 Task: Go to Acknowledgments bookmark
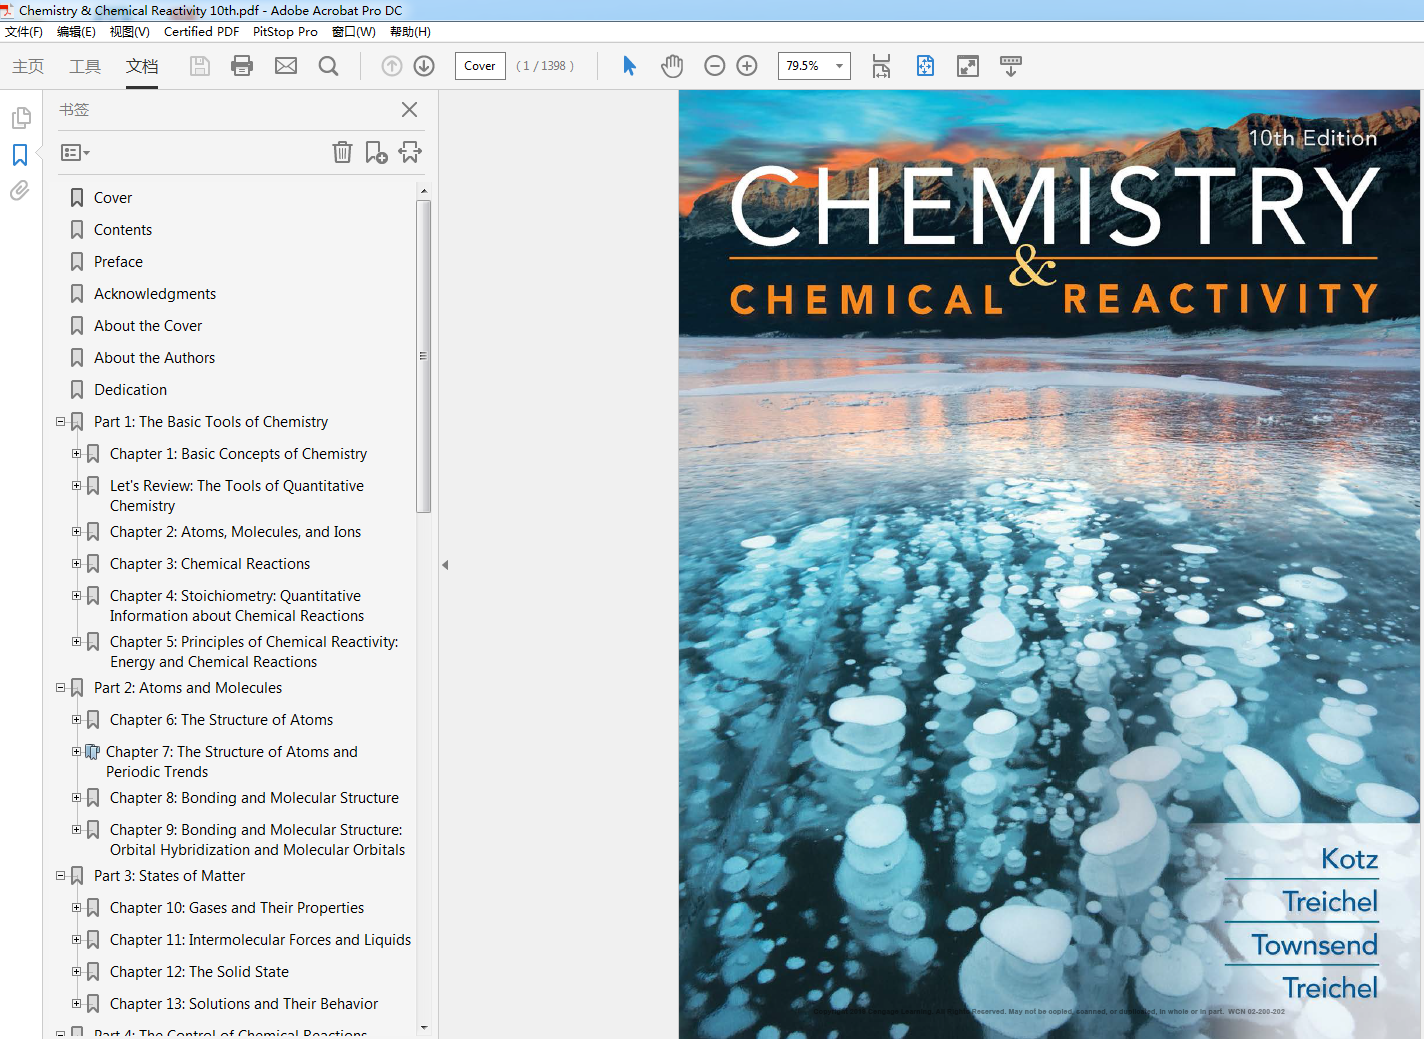[155, 294]
